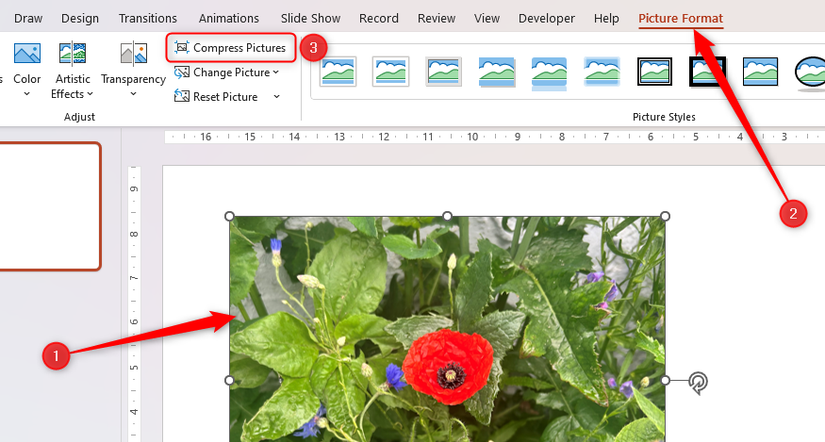The image size is (825, 442).
Task: Open the Help tab
Action: (x=606, y=18)
